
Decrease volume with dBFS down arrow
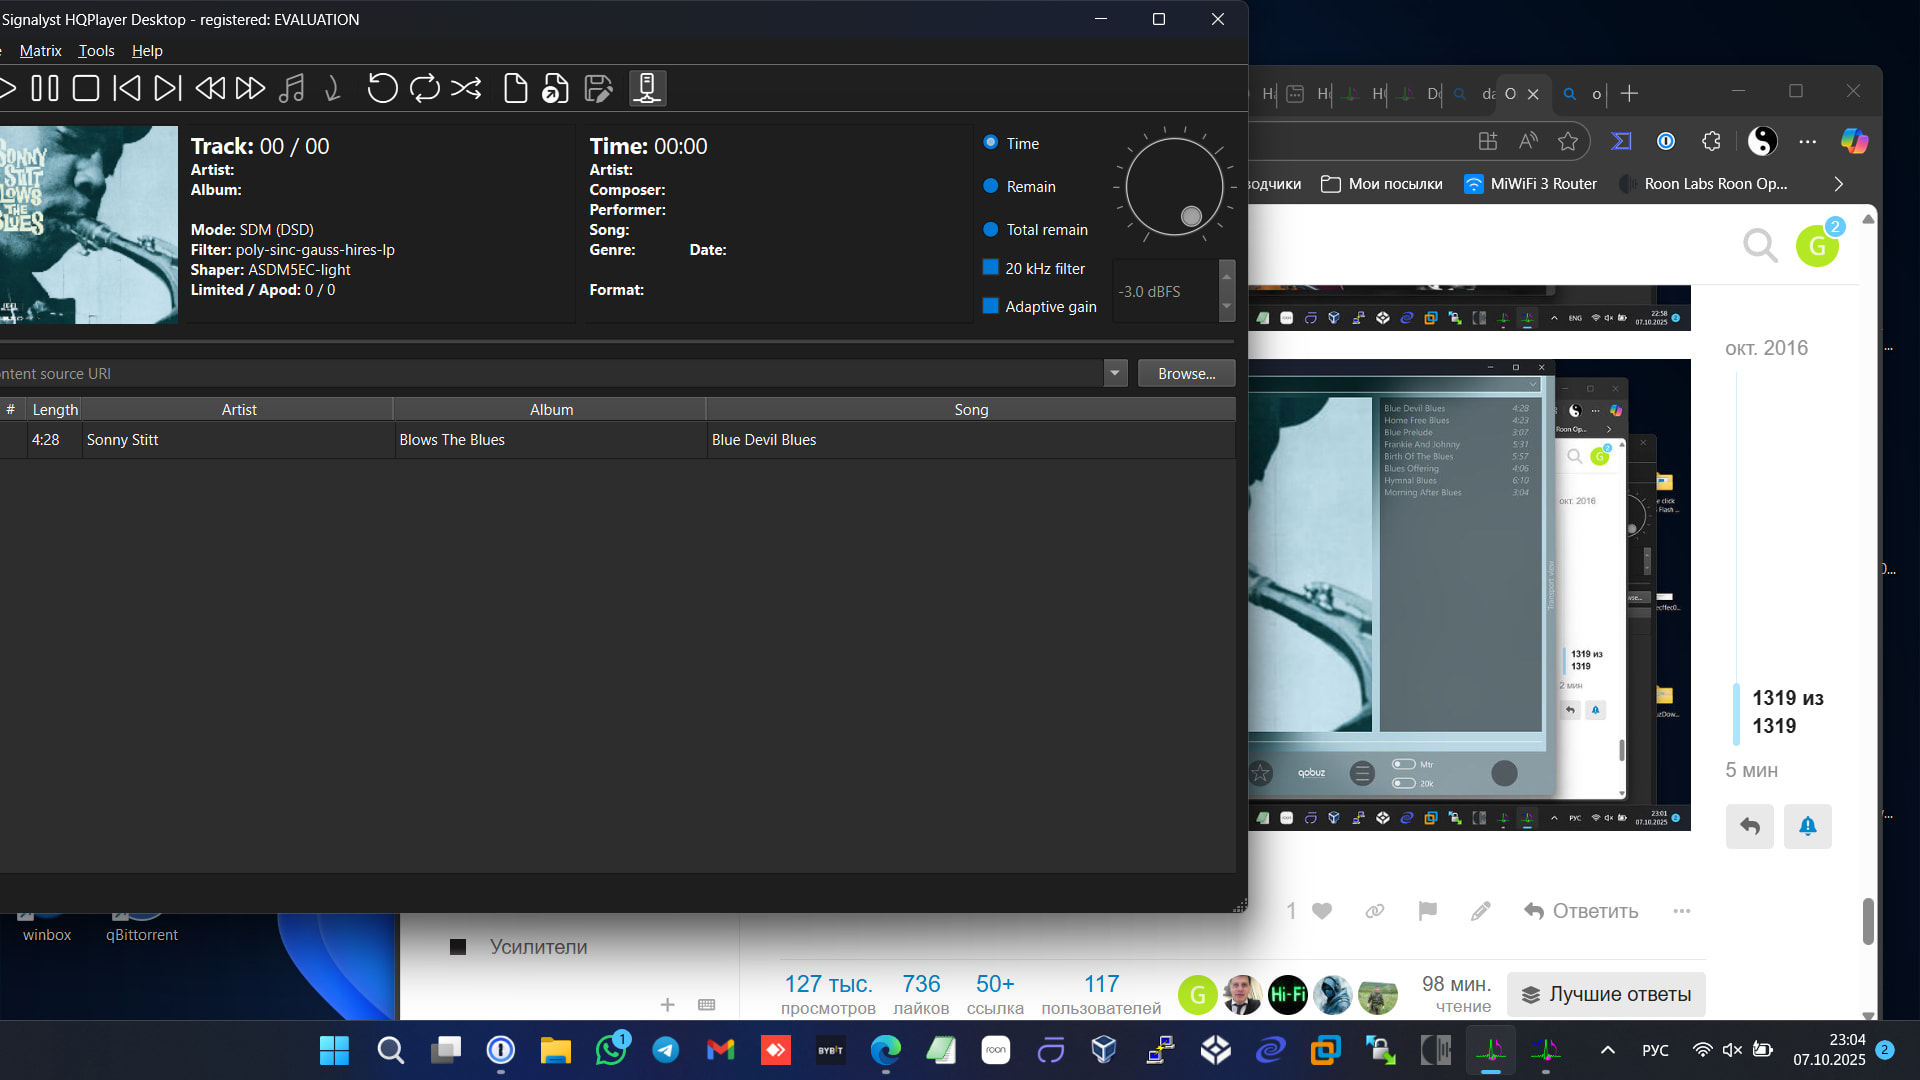1227,308
